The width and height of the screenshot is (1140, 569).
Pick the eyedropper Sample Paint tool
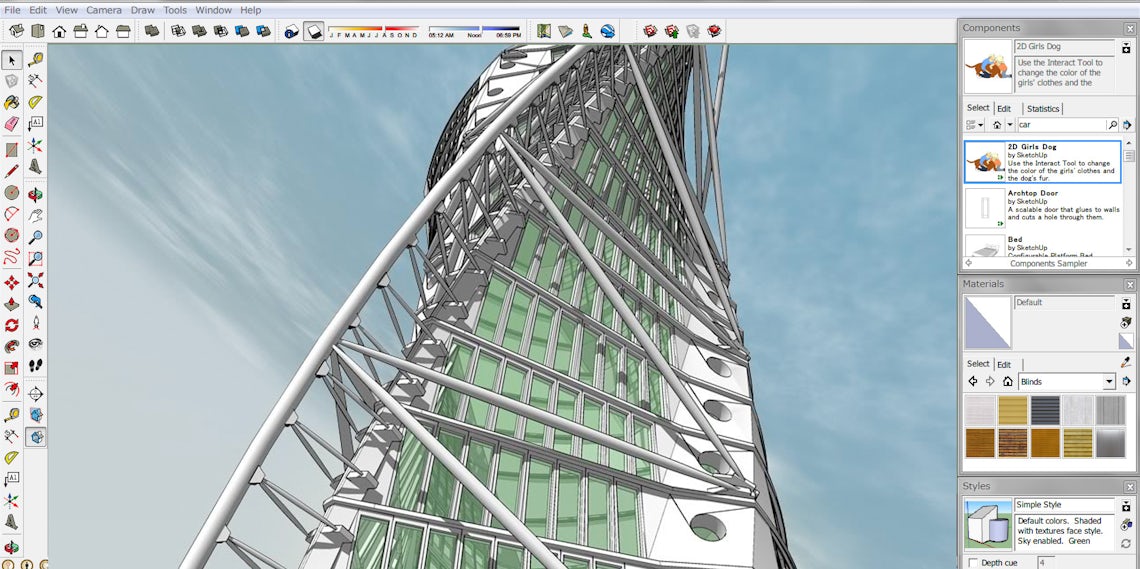pos(1126,362)
